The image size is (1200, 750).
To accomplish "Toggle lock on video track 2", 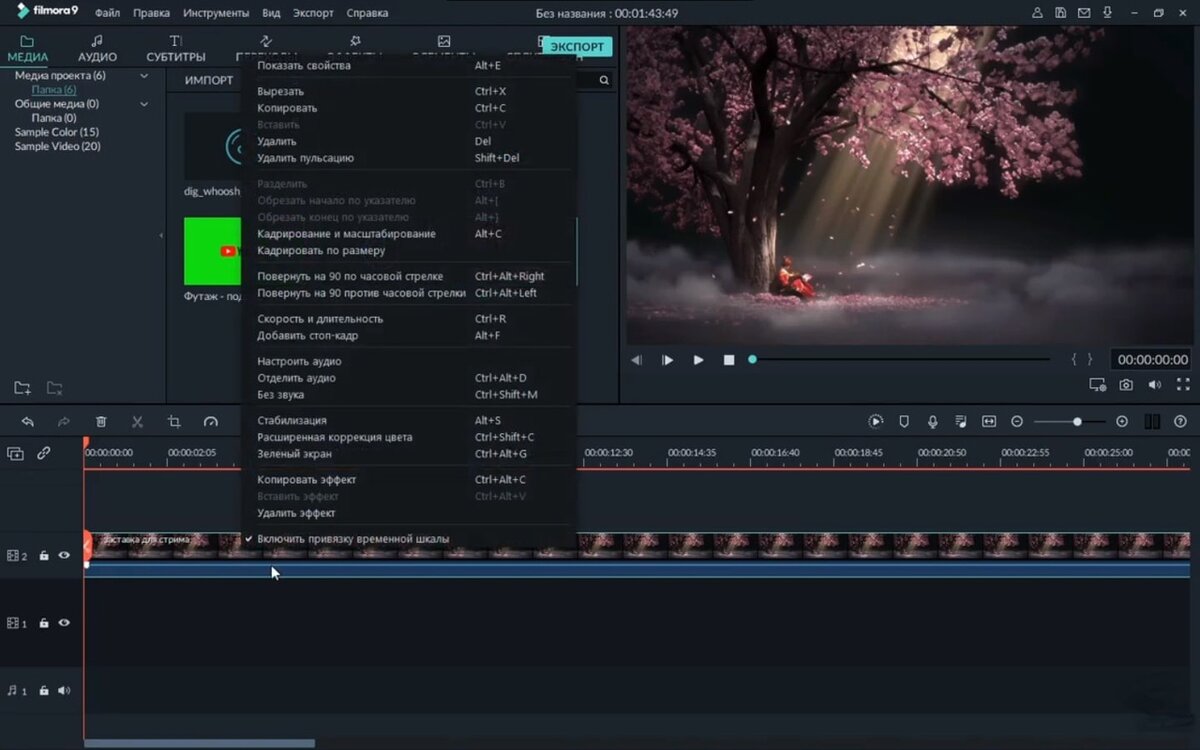I will click(44, 555).
